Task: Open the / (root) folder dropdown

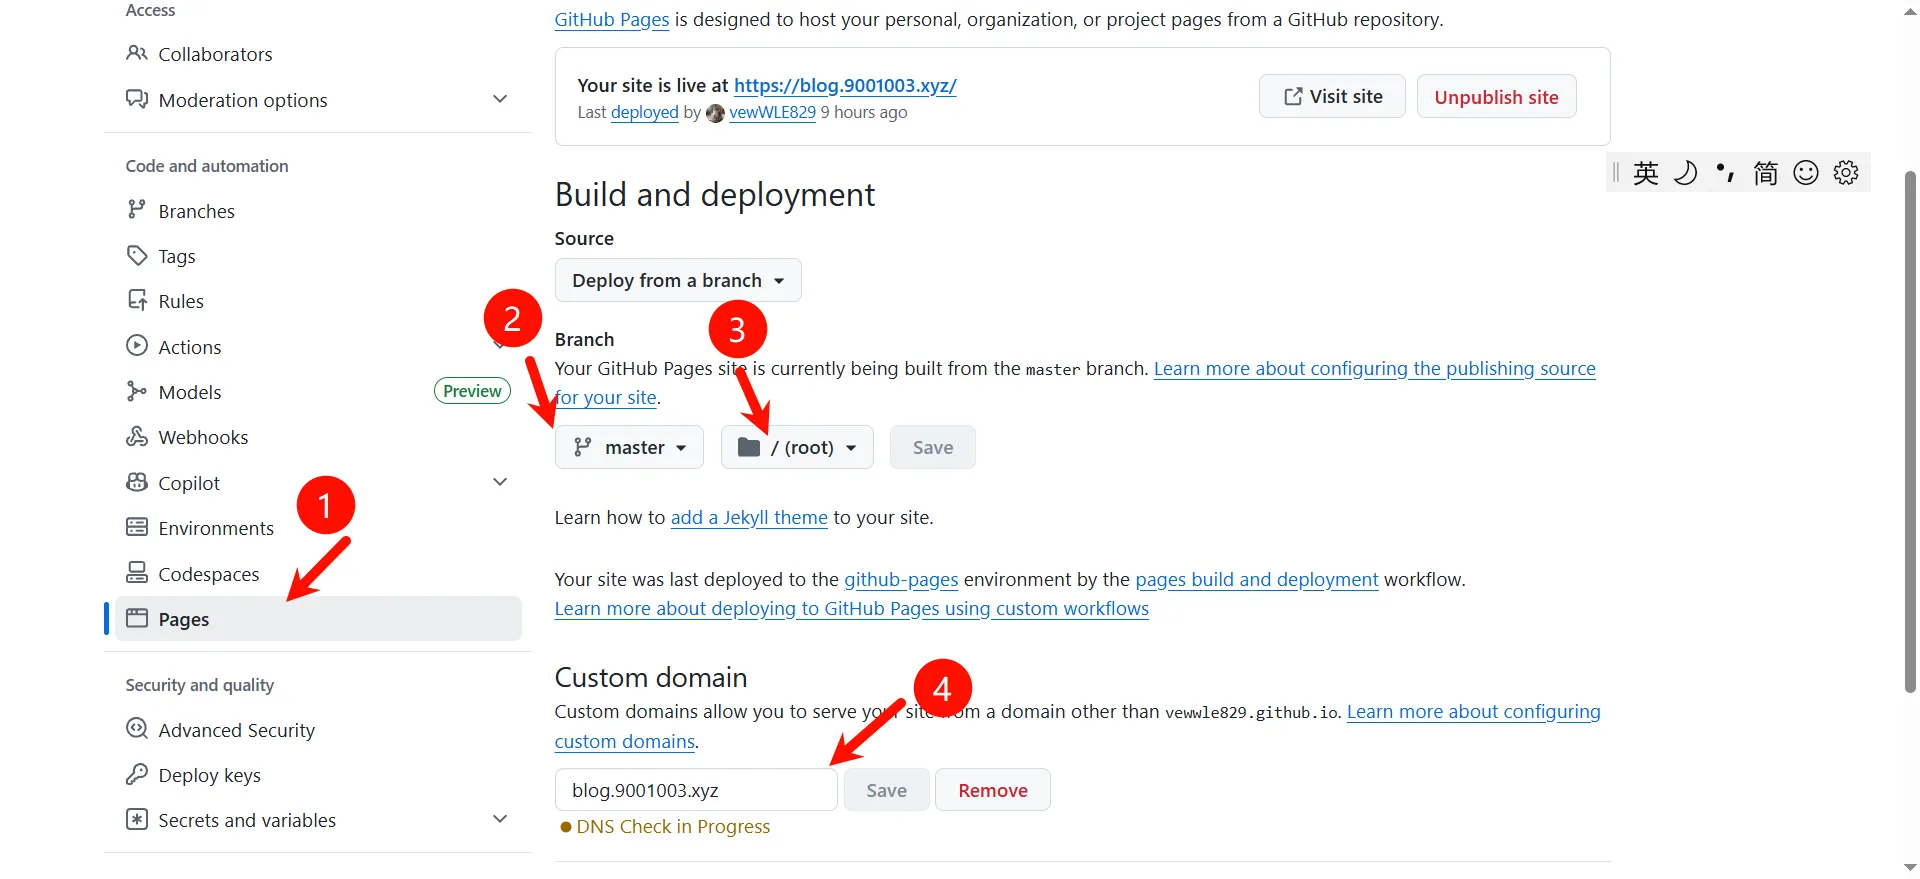Action: tap(797, 447)
